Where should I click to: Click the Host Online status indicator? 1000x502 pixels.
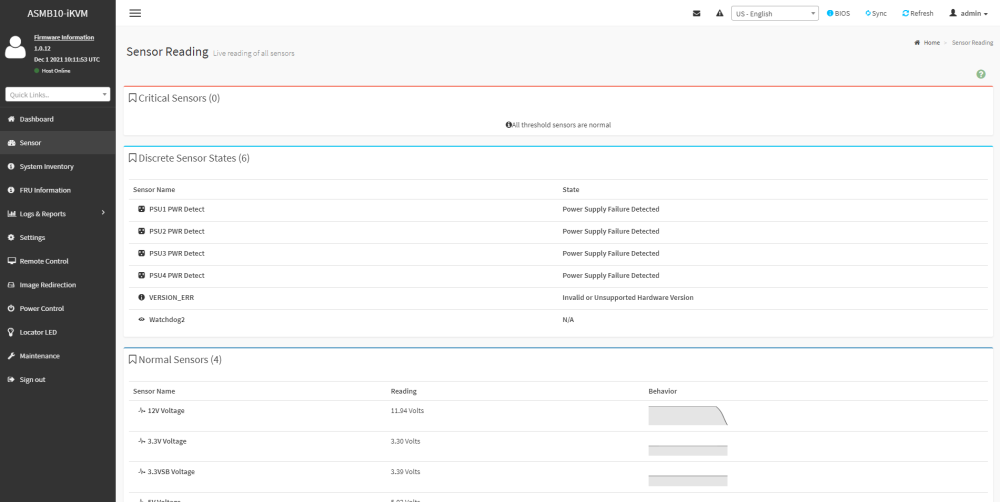pyautogui.click(x=52, y=71)
